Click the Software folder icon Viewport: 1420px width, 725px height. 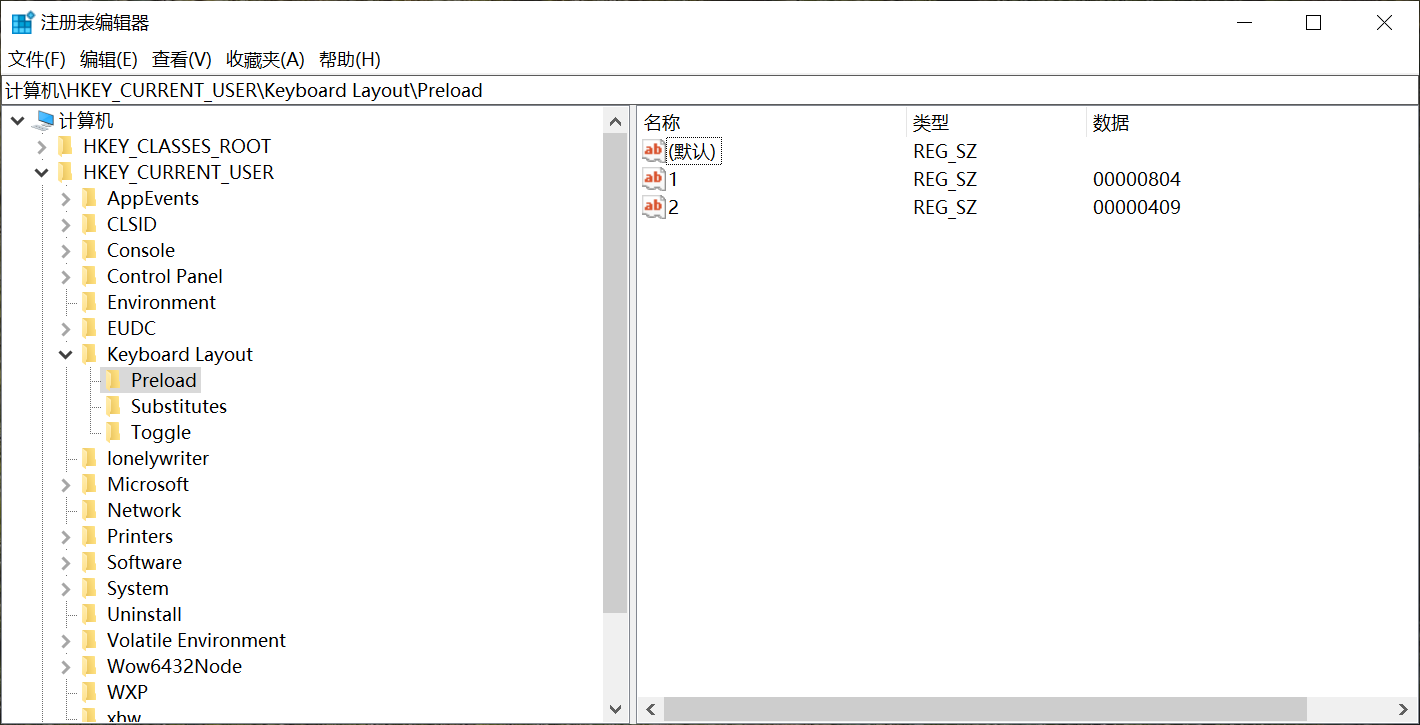(x=90, y=563)
